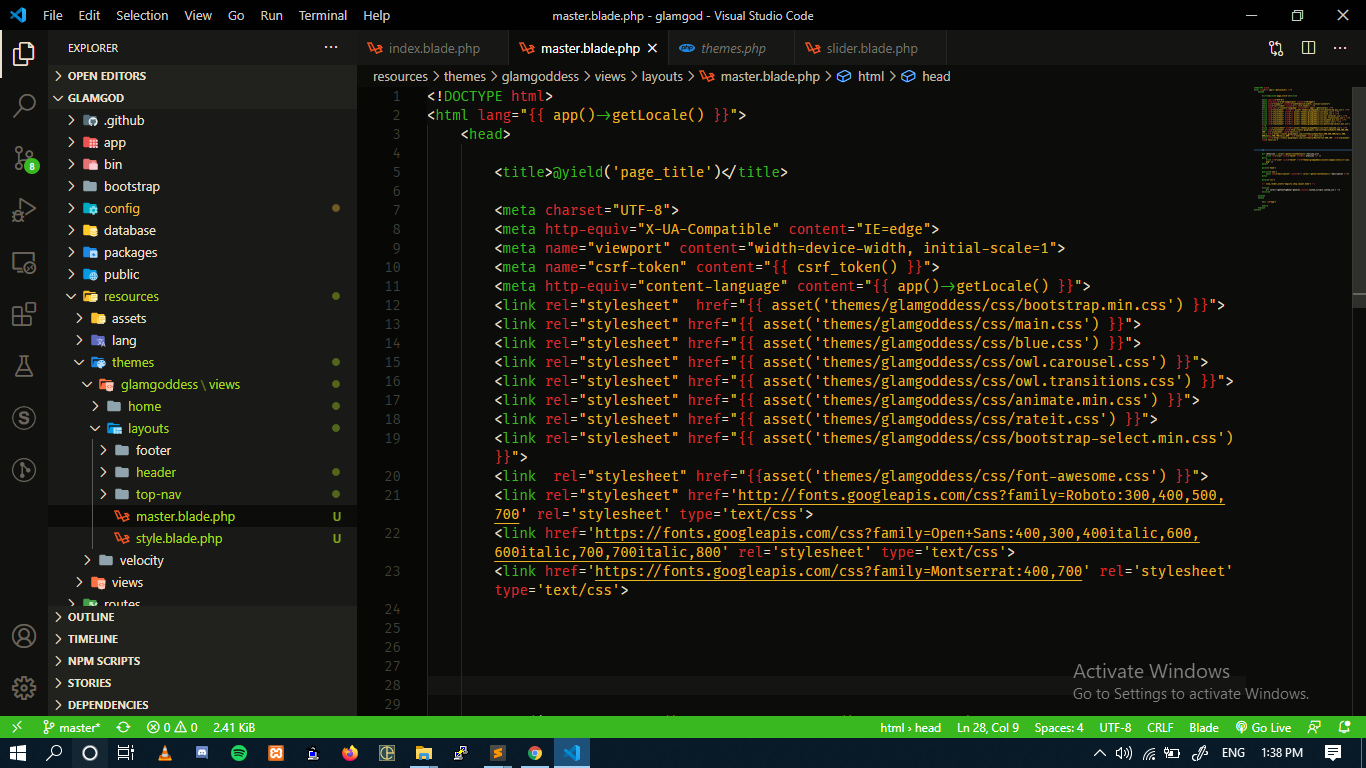1366x768 pixels.
Task: Open errors and warnings count in status bar
Action: tap(172, 727)
